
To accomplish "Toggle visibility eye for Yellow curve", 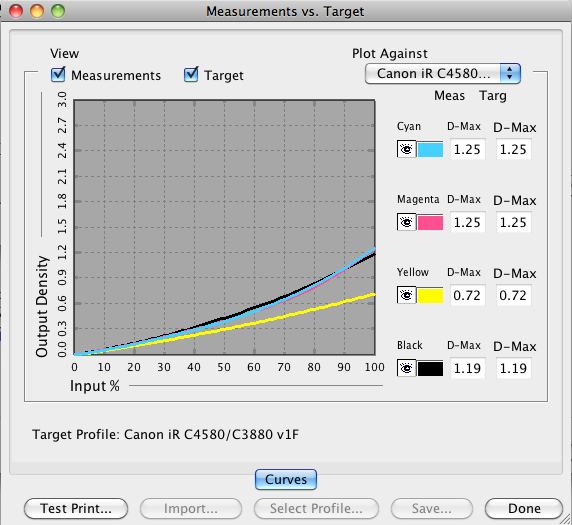I will (x=406, y=295).
